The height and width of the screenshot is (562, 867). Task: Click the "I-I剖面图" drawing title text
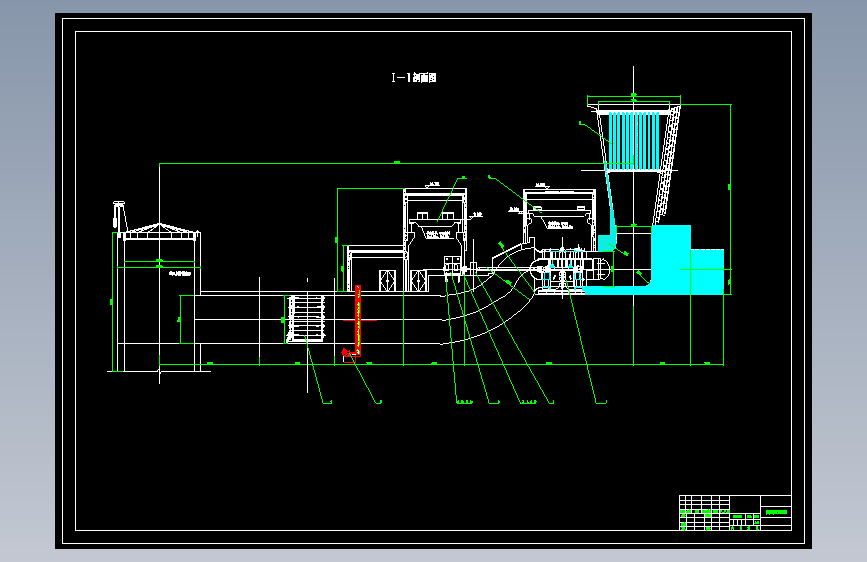(x=414, y=78)
